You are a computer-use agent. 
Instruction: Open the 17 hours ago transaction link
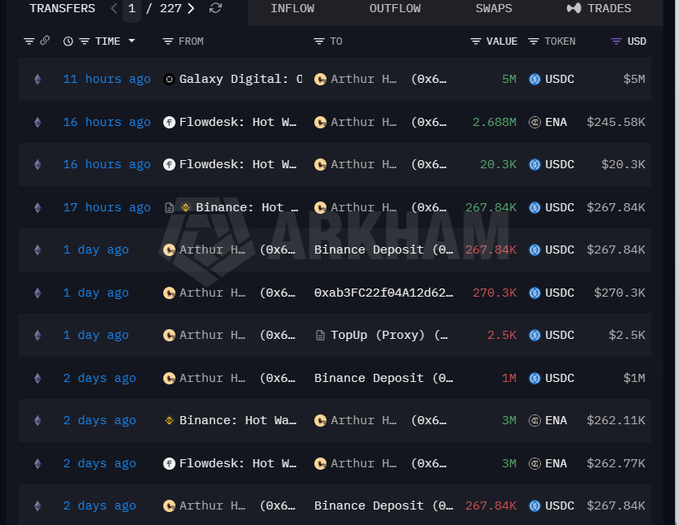pos(107,207)
